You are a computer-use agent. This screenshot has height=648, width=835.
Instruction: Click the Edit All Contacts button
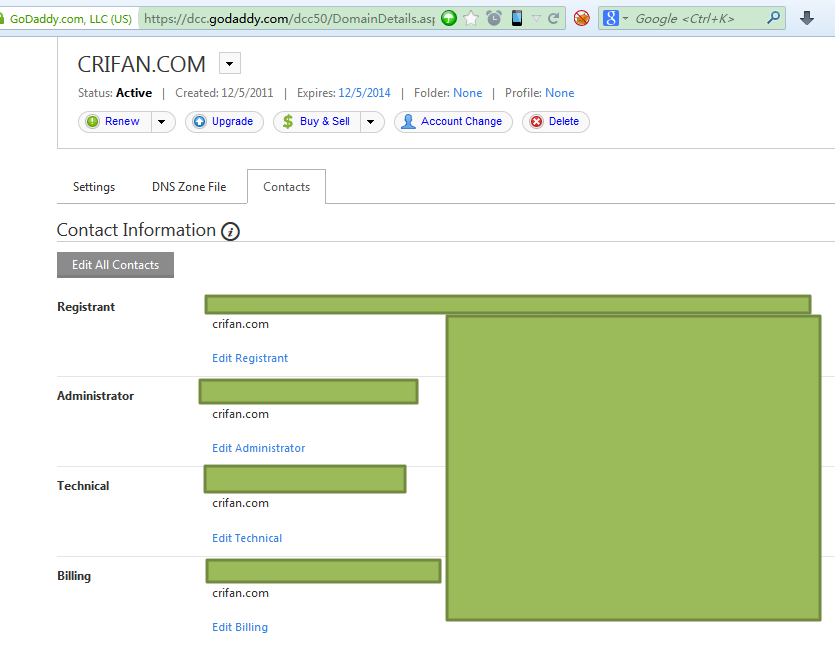coord(116,265)
